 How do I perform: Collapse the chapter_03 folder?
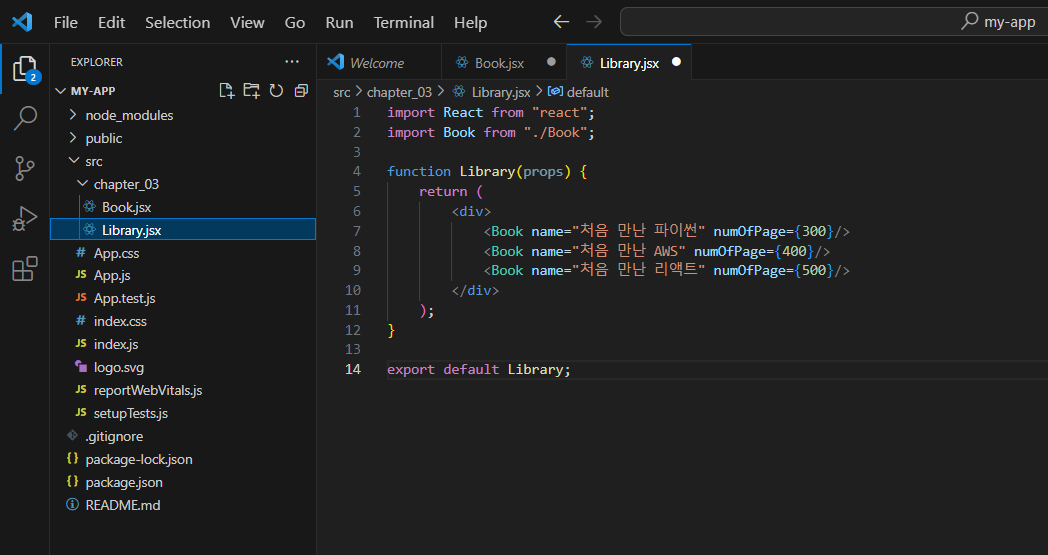[x=126, y=184]
